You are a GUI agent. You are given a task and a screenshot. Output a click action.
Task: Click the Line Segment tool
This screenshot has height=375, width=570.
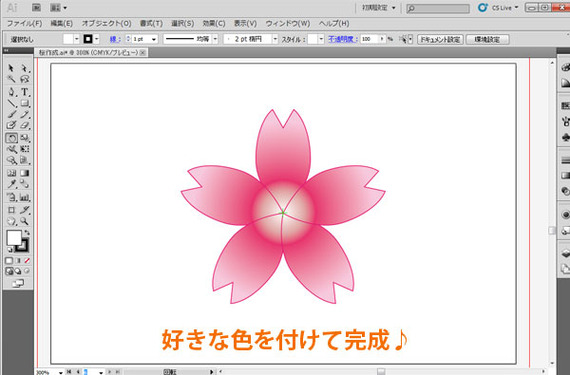(x=11, y=103)
